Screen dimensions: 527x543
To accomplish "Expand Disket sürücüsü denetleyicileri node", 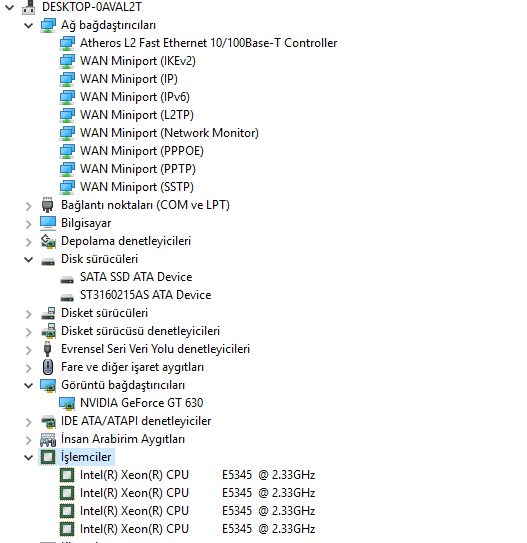I will [x=28, y=332].
